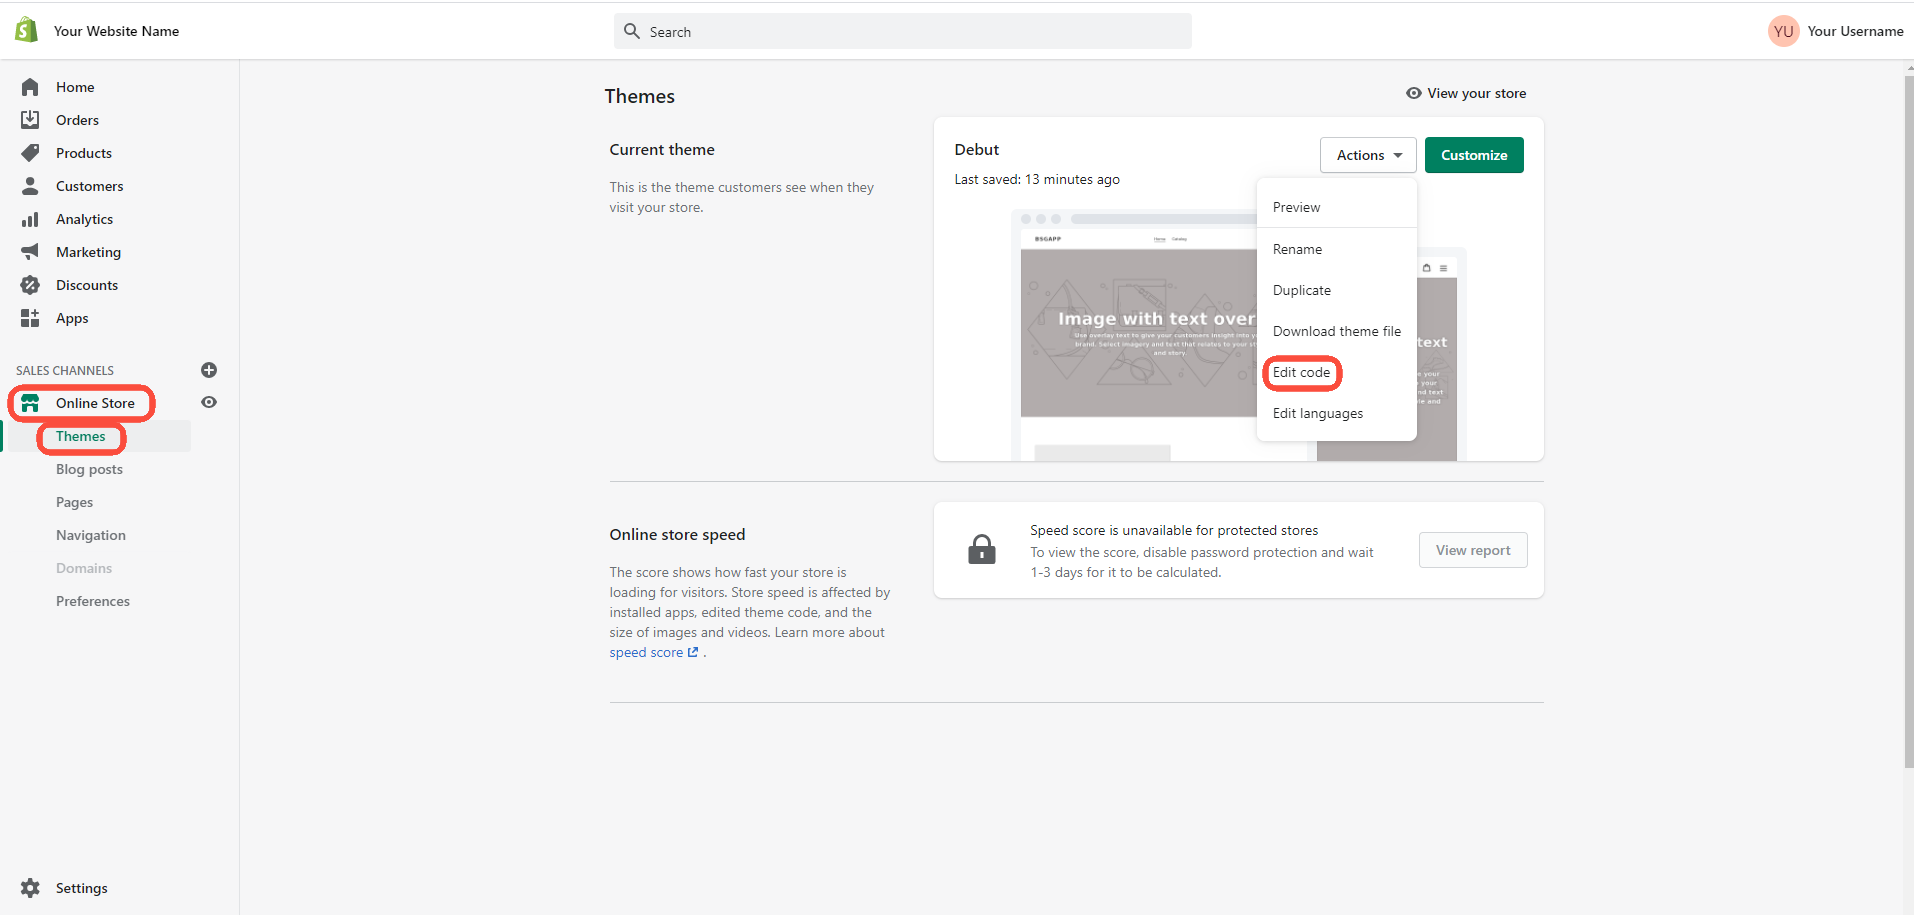Click Your Website Name store title

(x=116, y=31)
